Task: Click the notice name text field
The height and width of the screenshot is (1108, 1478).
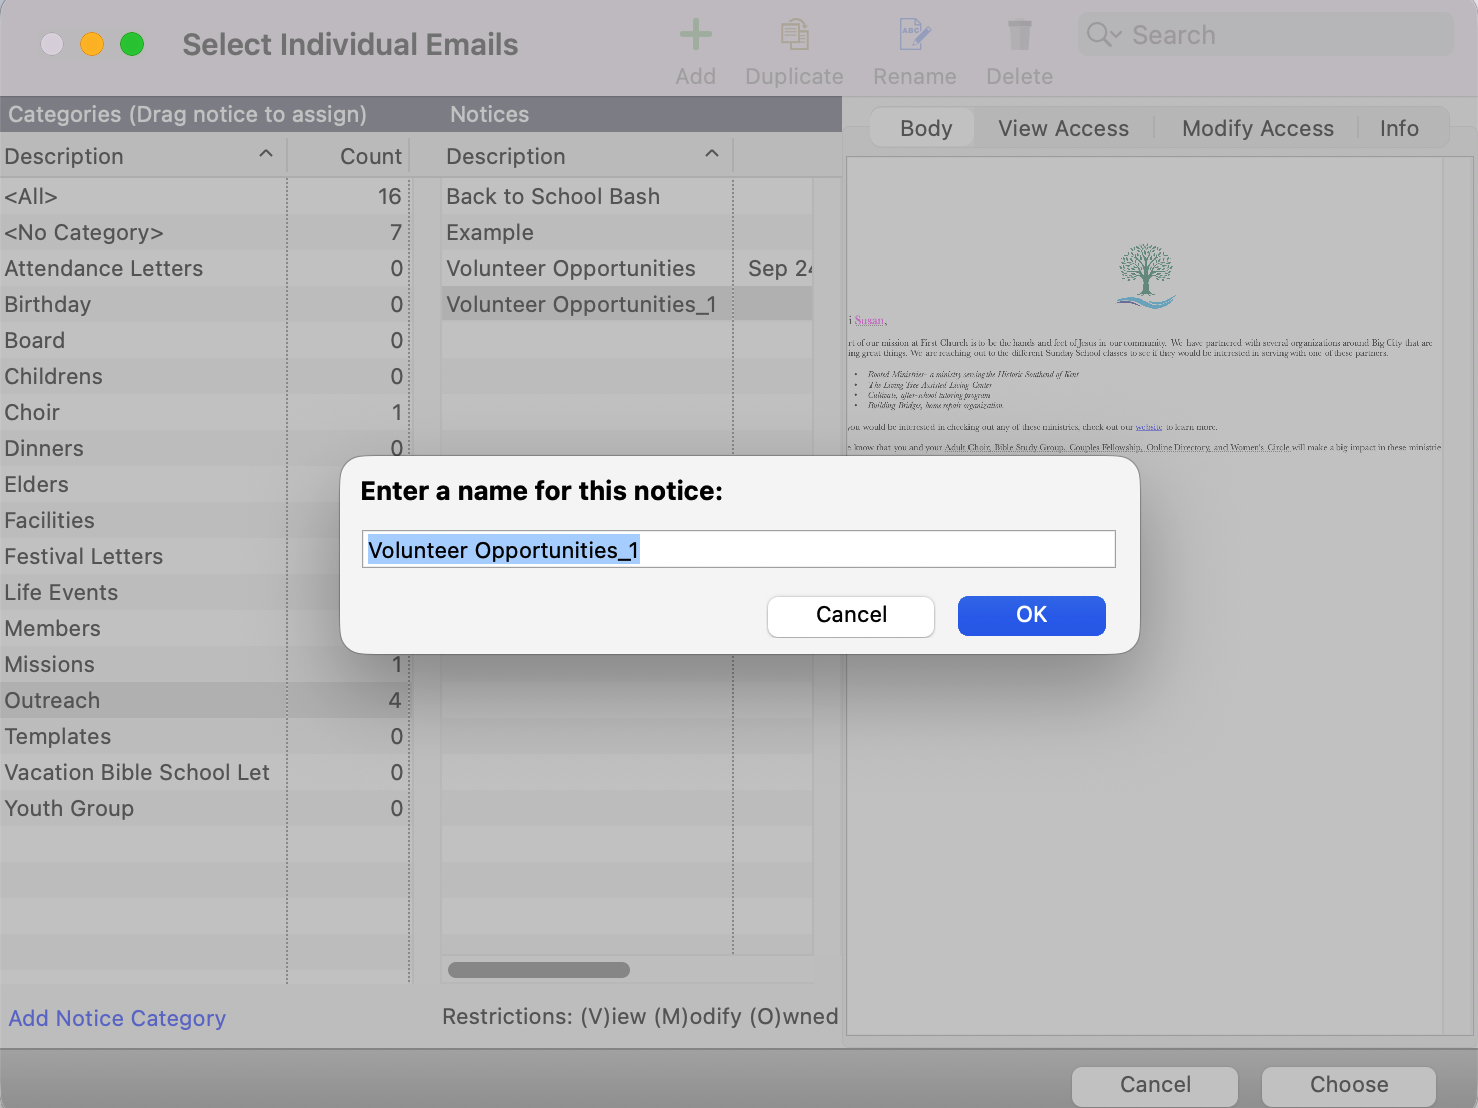Action: [x=738, y=549]
